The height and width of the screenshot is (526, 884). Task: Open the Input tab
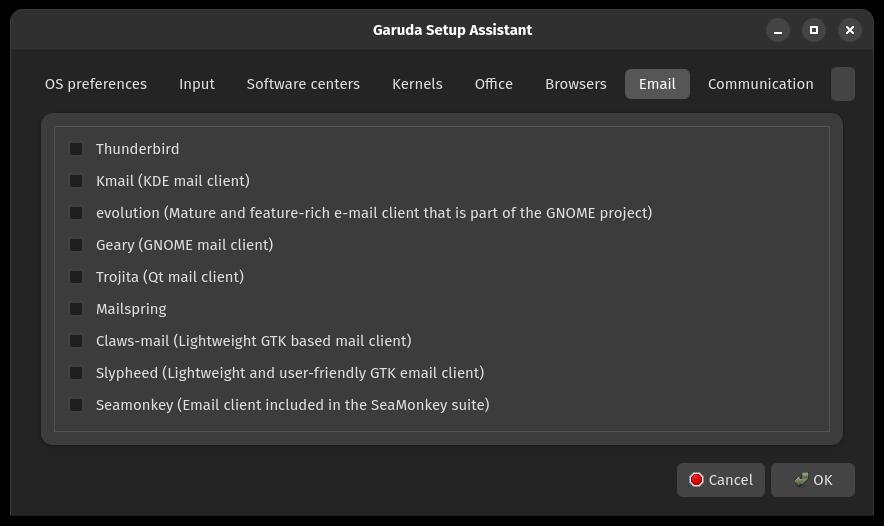click(197, 84)
